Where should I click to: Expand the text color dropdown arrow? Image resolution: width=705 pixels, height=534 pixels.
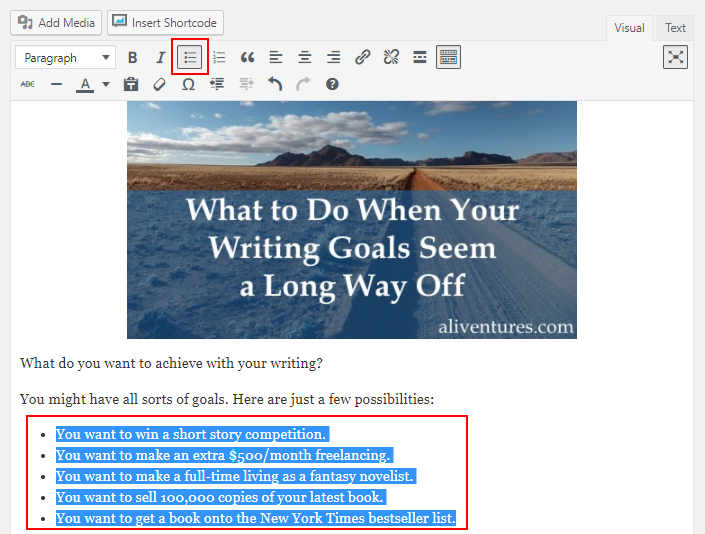coord(106,85)
